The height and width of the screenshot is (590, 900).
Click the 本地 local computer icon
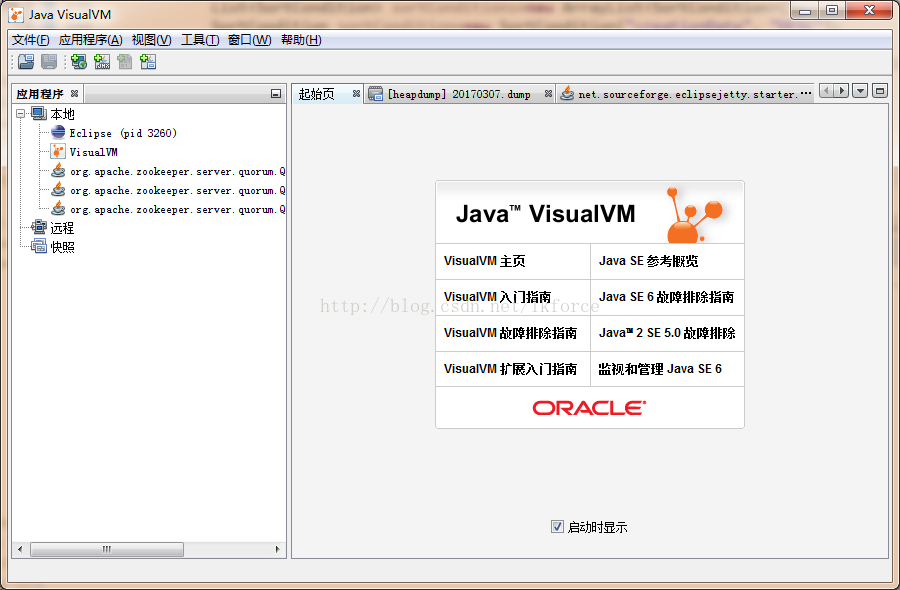pos(39,114)
